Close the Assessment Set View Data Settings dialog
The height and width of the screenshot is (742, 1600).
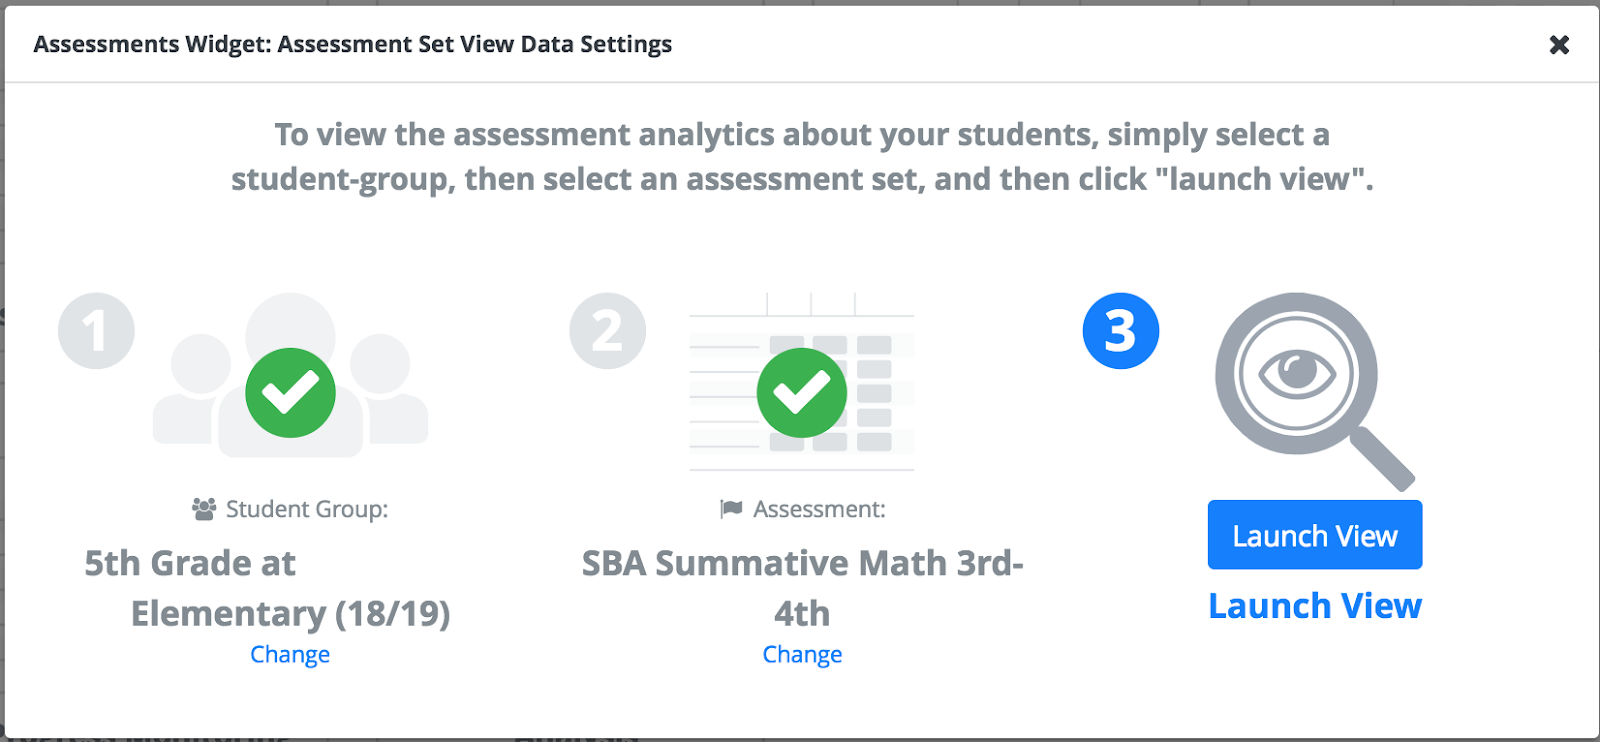(1559, 45)
